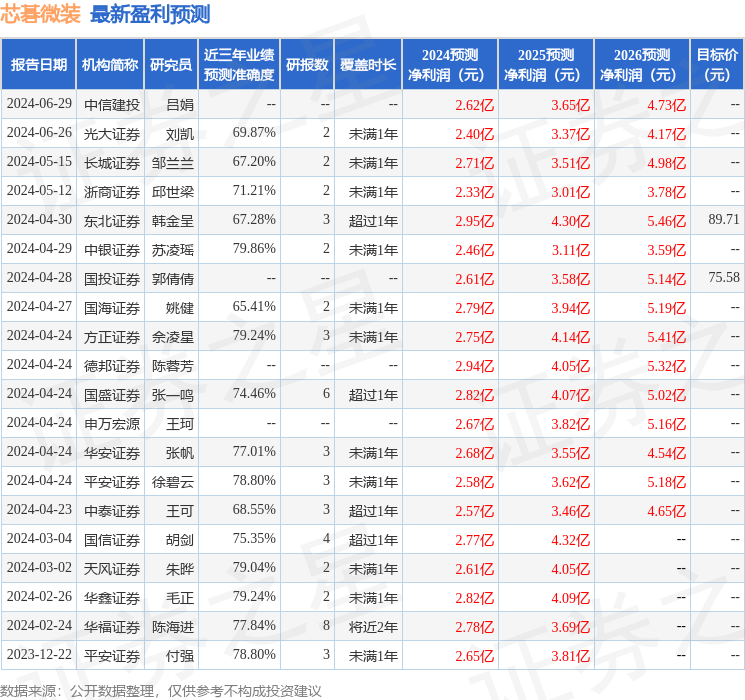Click researcher name 付强

coord(180,656)
